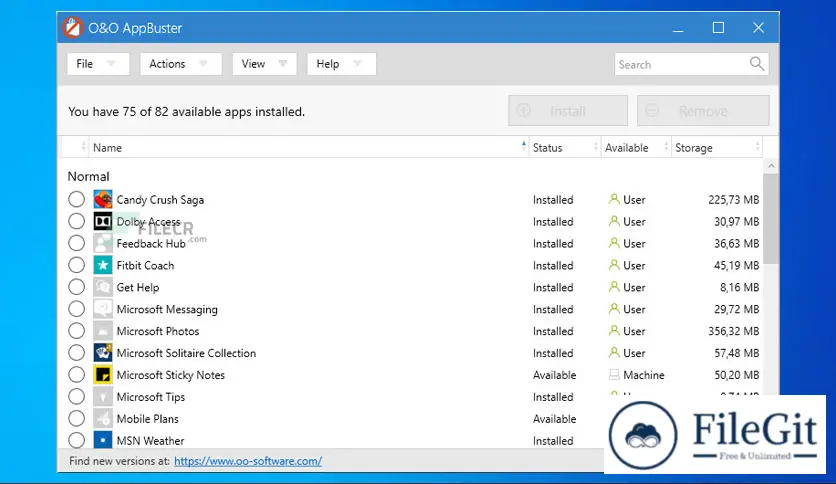Viewport: 836px width, 484px height.
Task: Click the Available status for Mobile Plans
Action: point(554,418)
